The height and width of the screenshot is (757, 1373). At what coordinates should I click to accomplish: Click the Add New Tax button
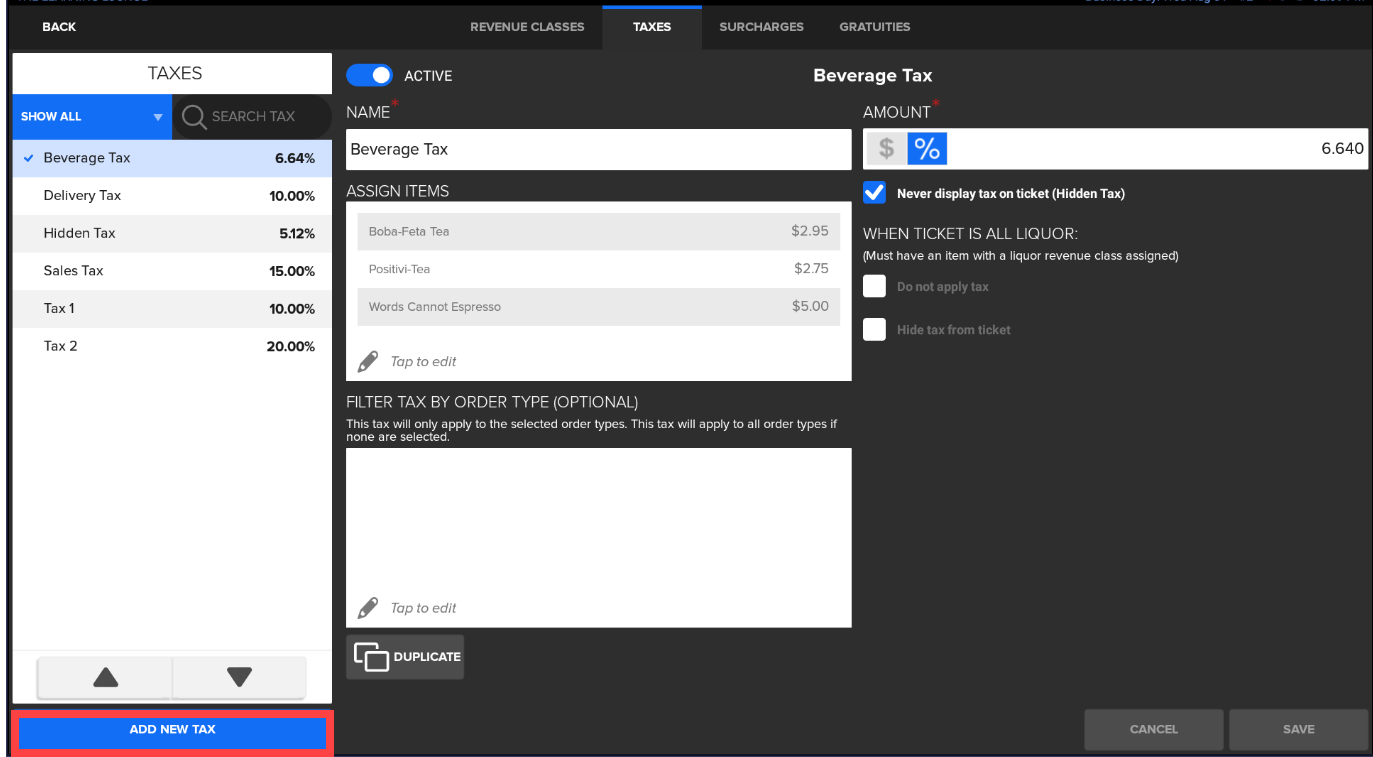[x=171, y=730]
